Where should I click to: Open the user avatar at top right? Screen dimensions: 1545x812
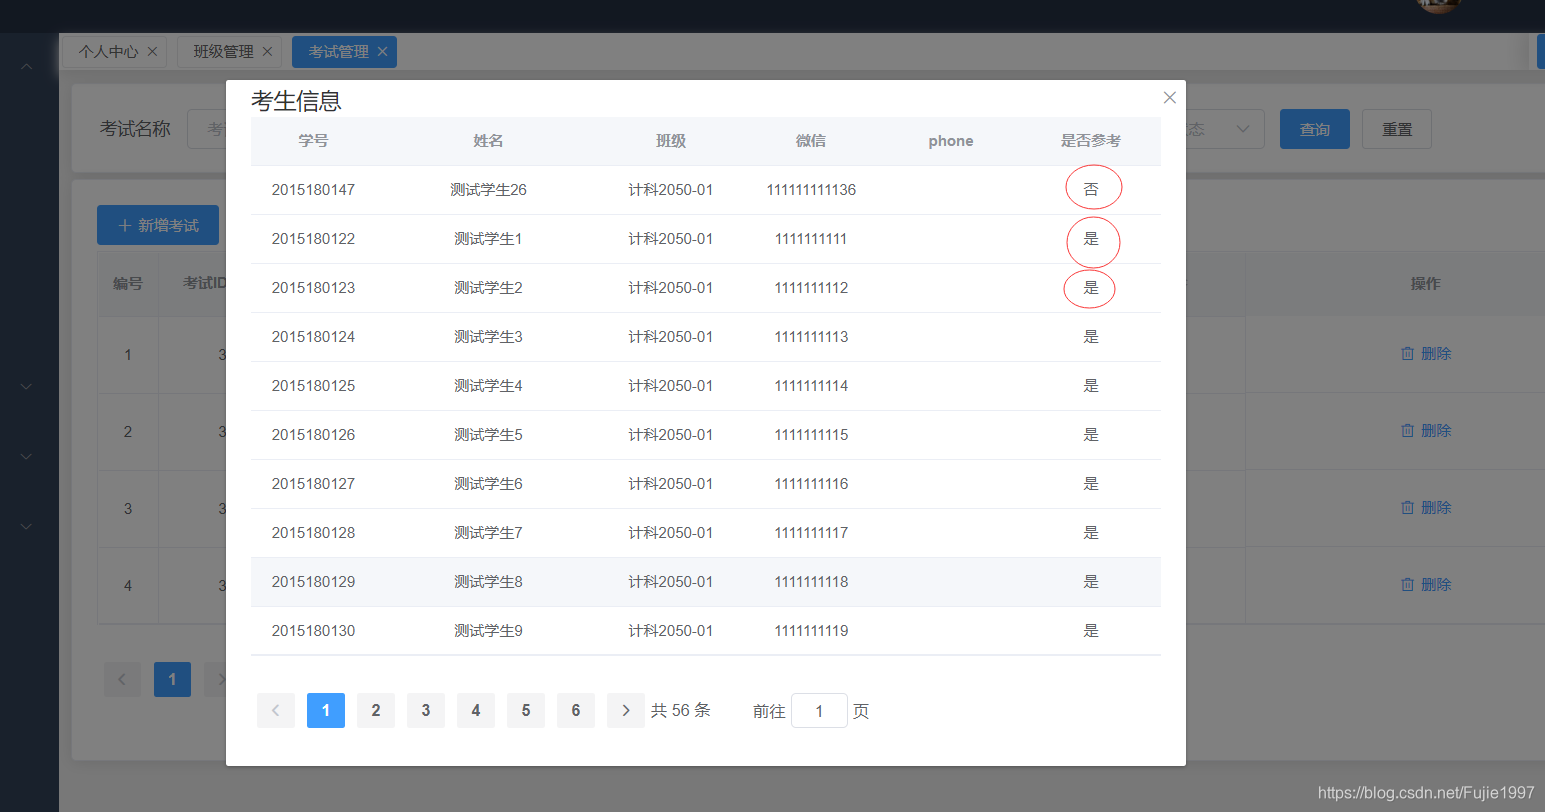[1438, 5]
